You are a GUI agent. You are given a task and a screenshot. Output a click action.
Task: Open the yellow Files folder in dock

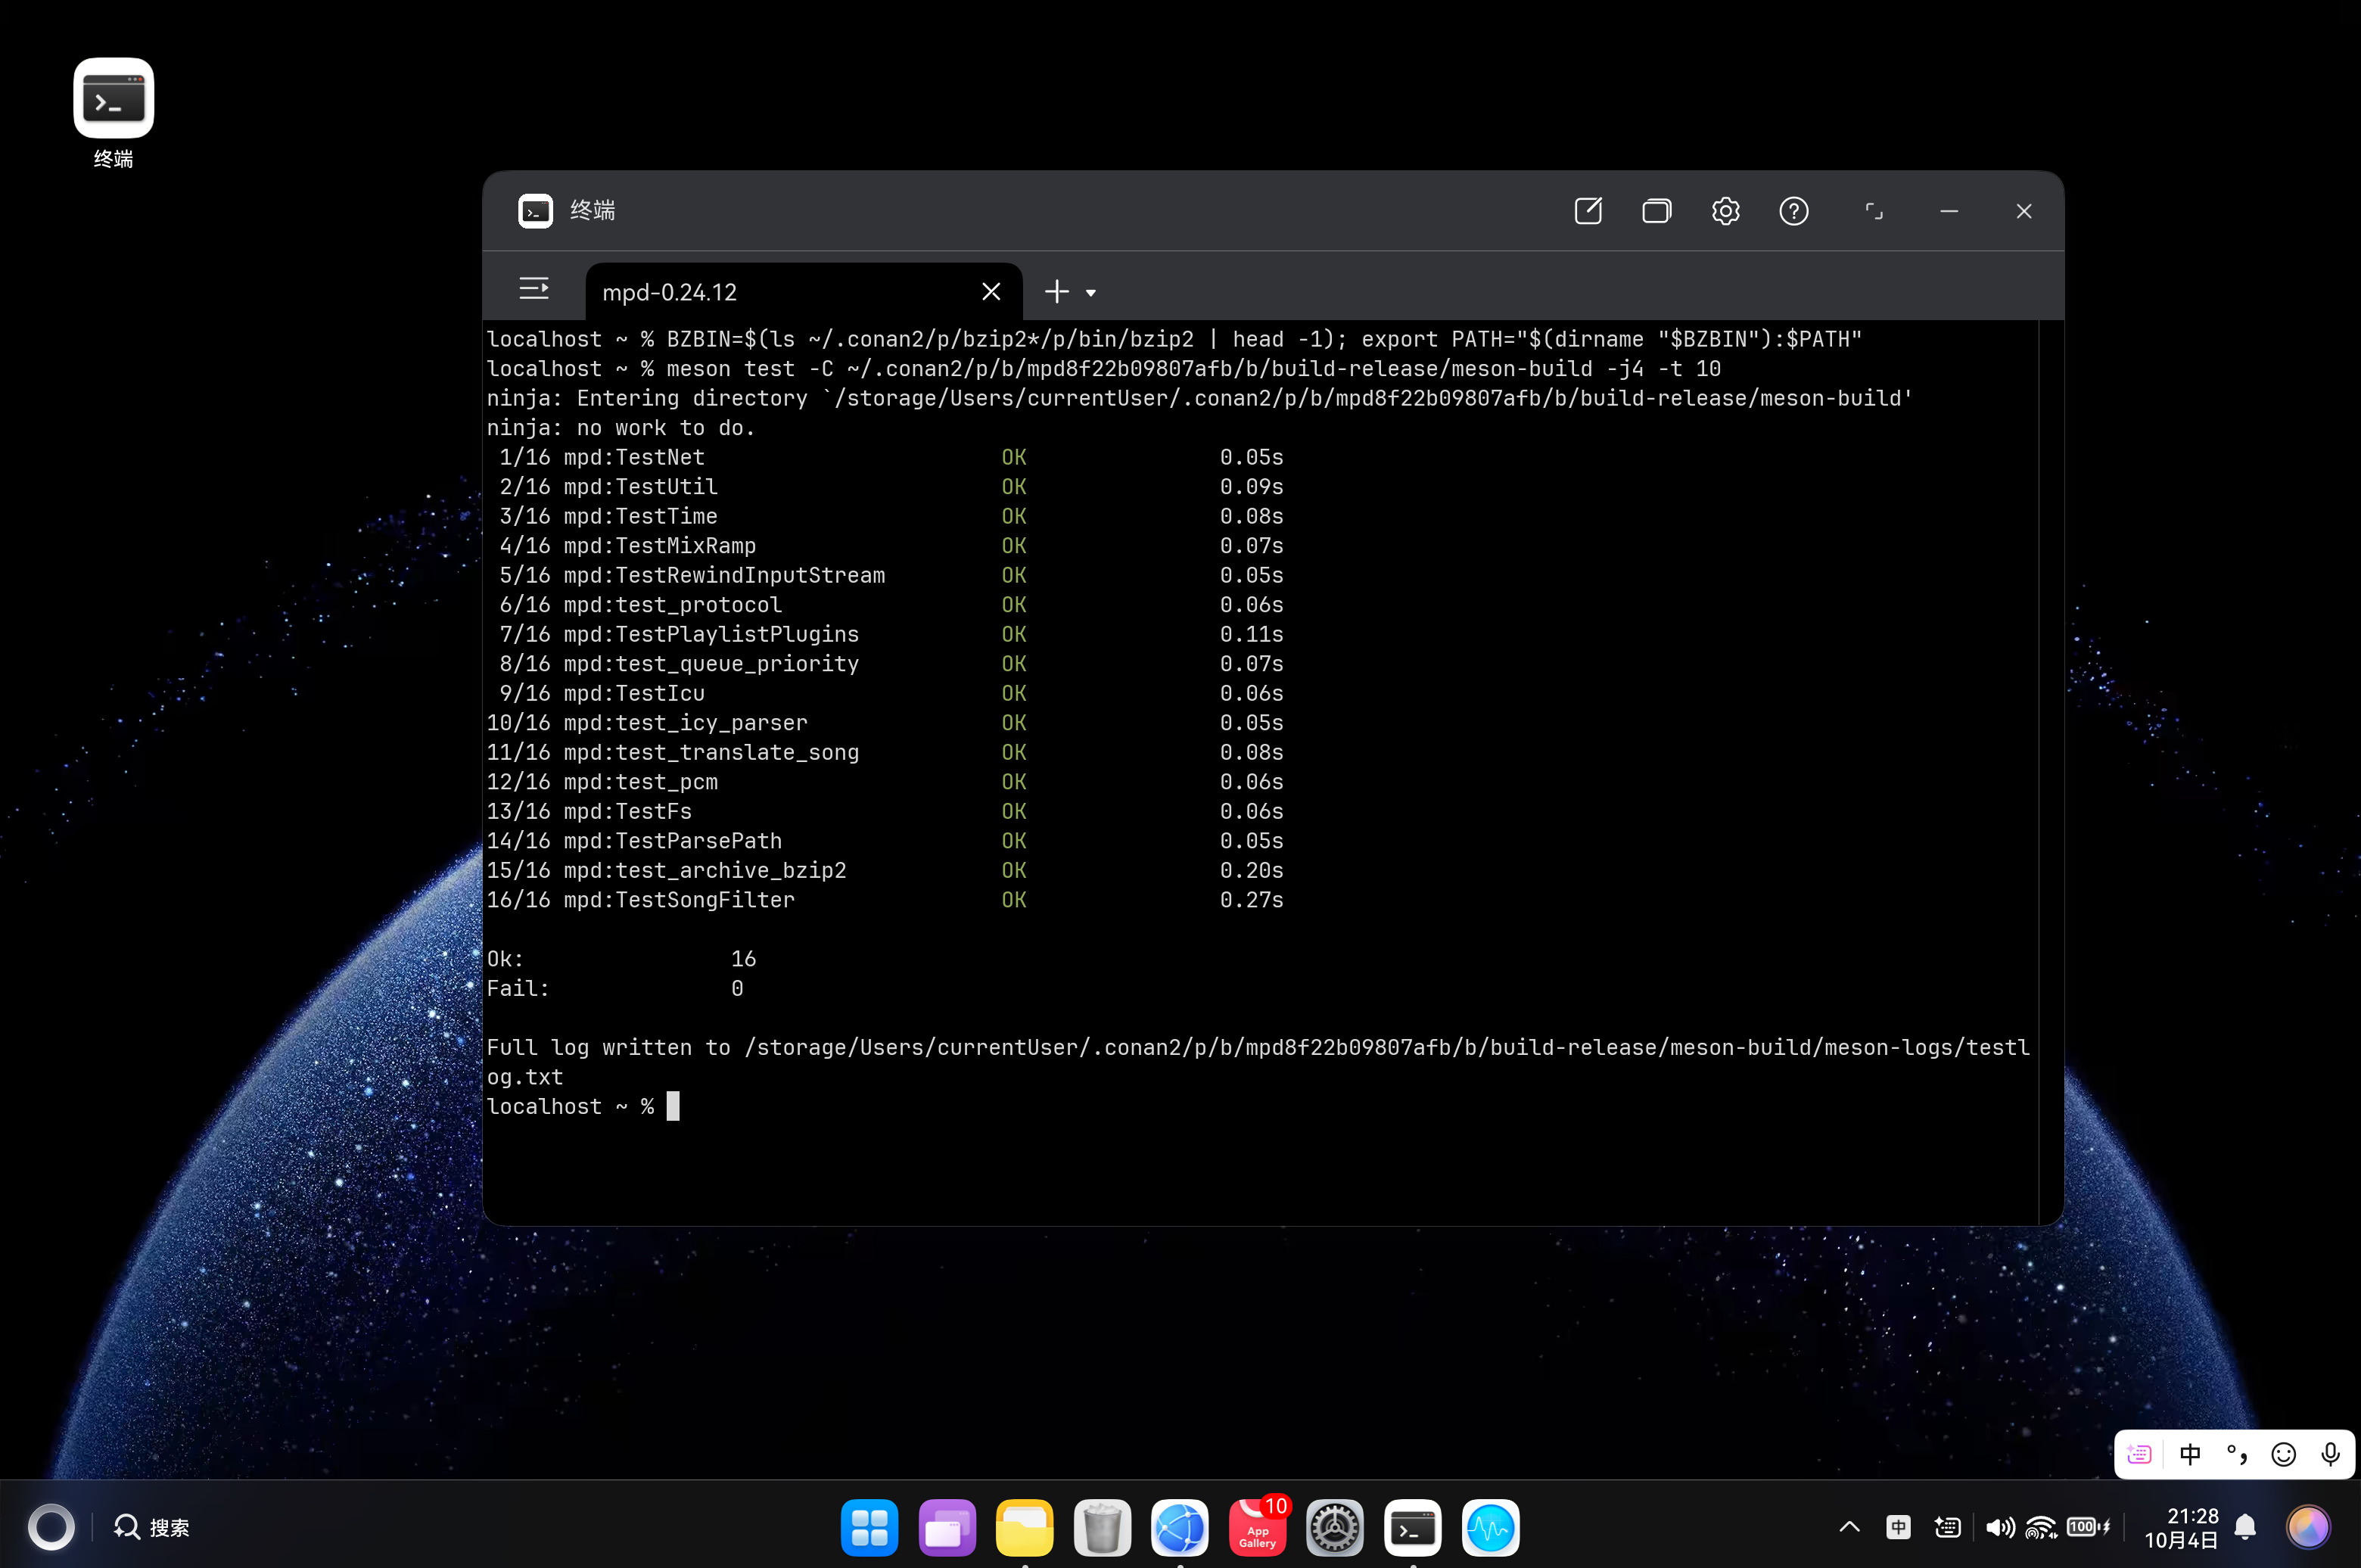(1024, 1527)
